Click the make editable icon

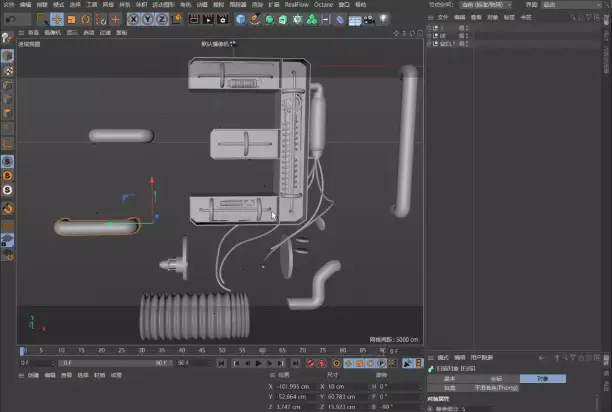tap(7, 38)
